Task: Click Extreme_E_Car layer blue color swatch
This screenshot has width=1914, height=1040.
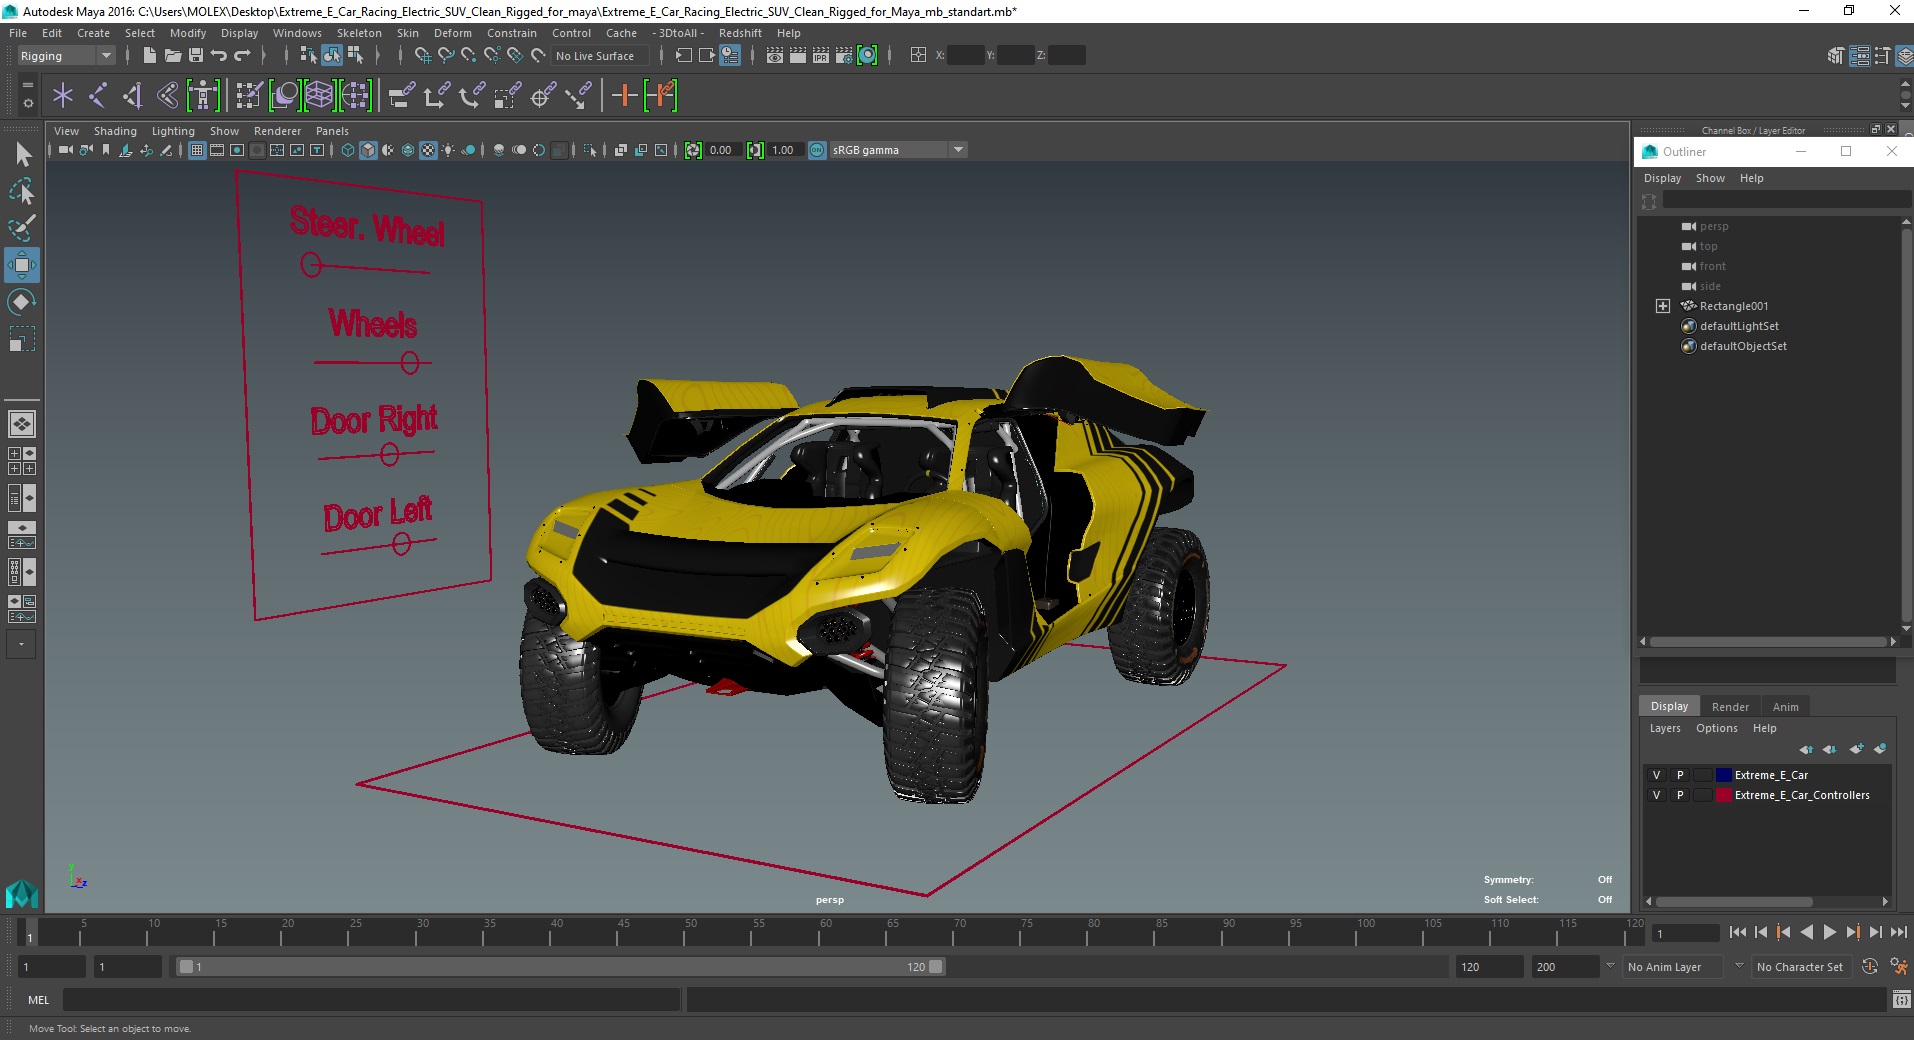Action: pos(1724,775)
